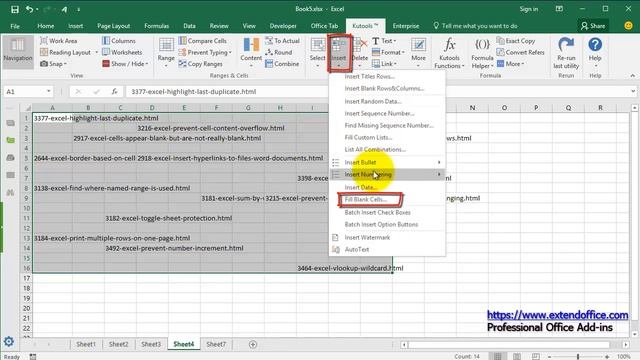Open the Worksheets tool
Image resolution: width=640 pixels, height=360 pixels.
(122, 52)
